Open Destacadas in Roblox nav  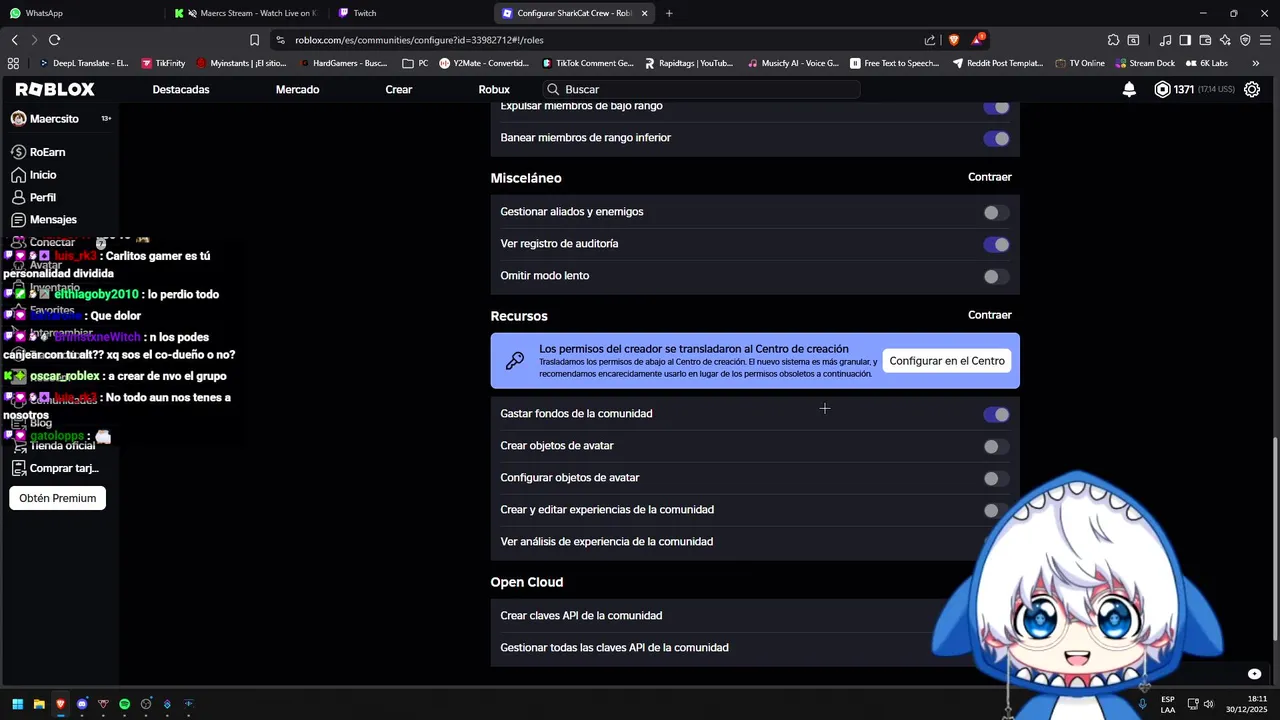tap(181, 89)
